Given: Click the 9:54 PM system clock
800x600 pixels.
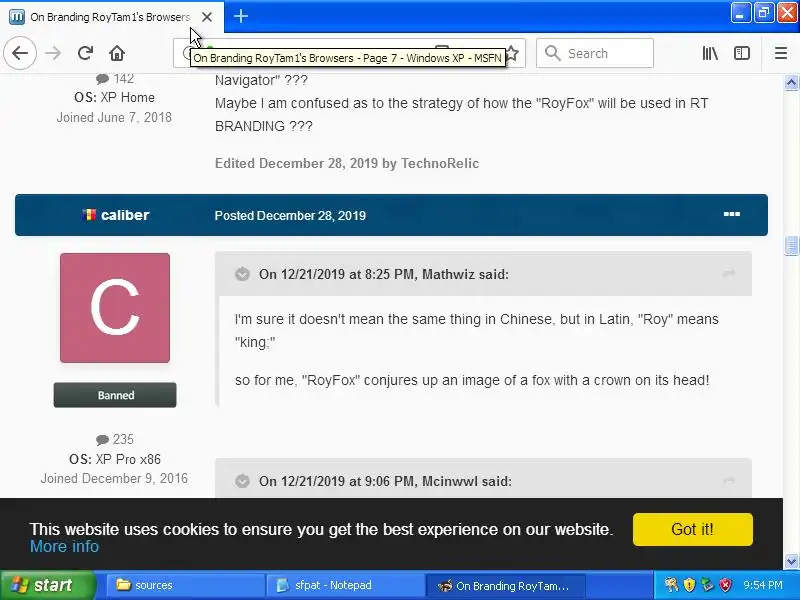Looking at the screenshot, I should click(x=763, y=585).
